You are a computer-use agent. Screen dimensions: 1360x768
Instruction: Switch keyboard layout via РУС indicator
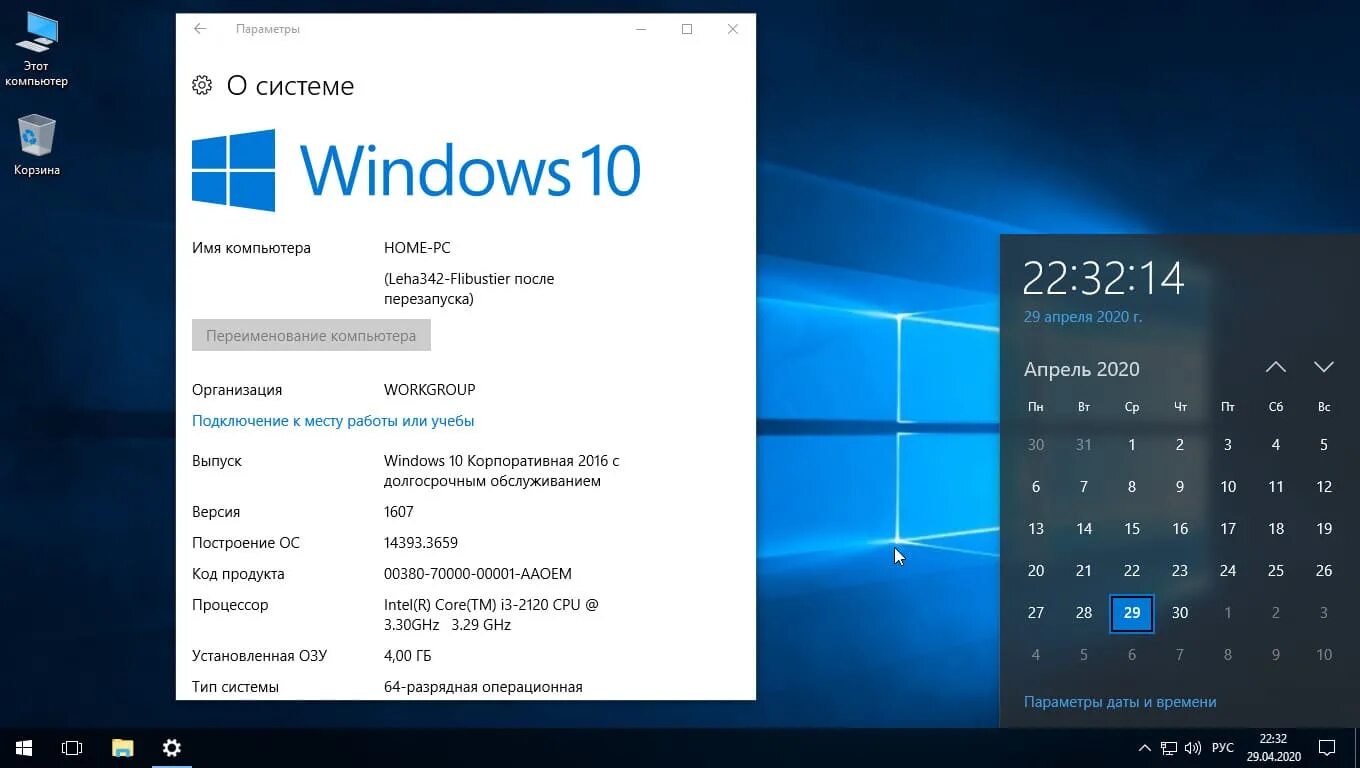point(1222,747)
